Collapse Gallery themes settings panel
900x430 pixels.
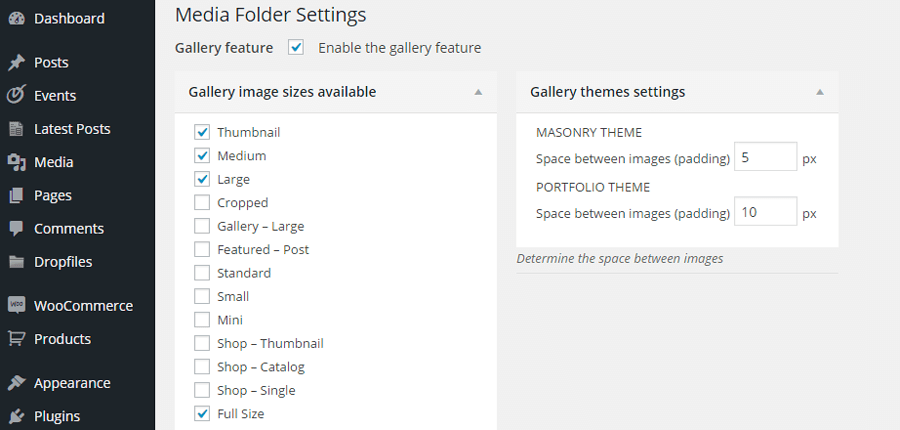tap(820, 92)
